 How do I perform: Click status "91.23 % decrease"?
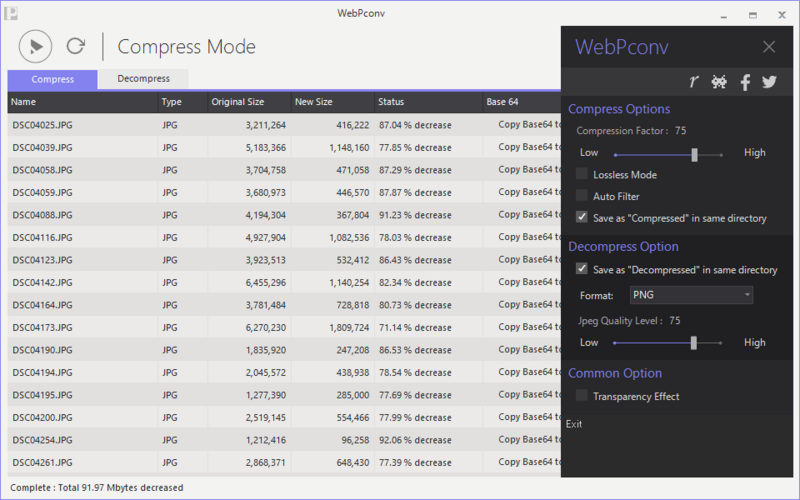(415, 215)
